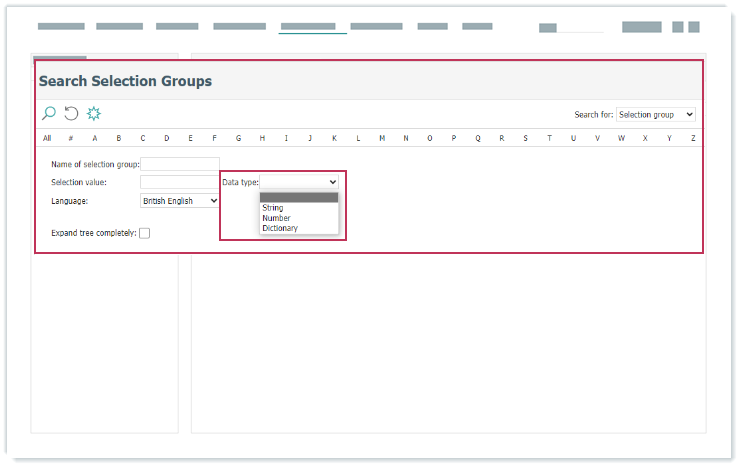This screenshot has width=741, height=468.
Task: Filter selection groups by letter K
Action: click(334, 138)
